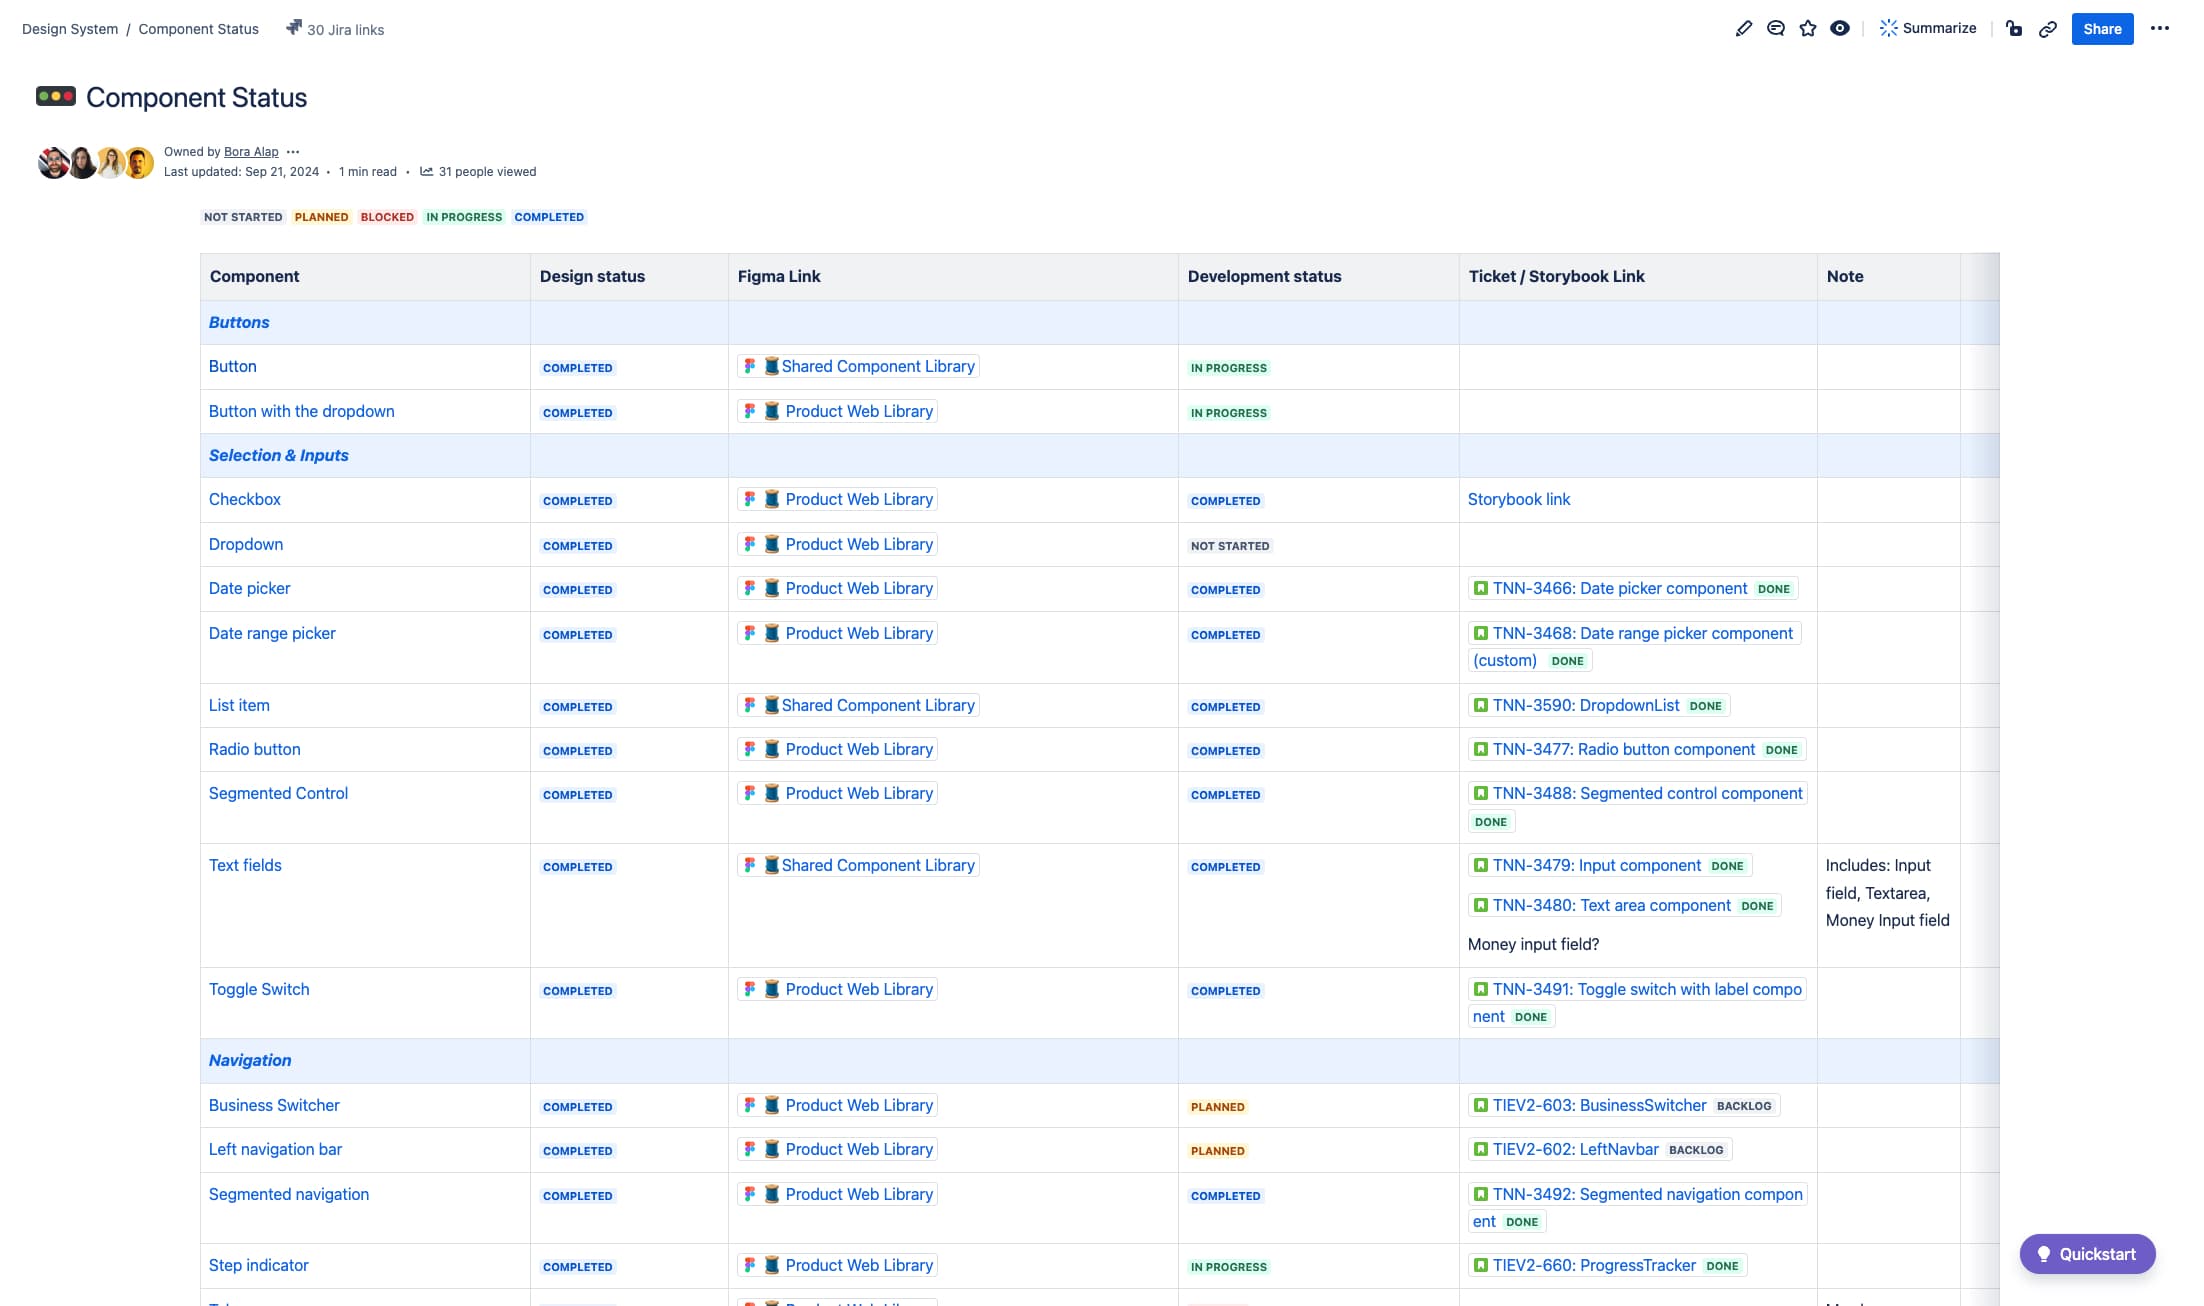The height and width of the screenshot is (1306, 2204).
Task: Select Component Status breadcrumb item
Action: tap(198, 30)
